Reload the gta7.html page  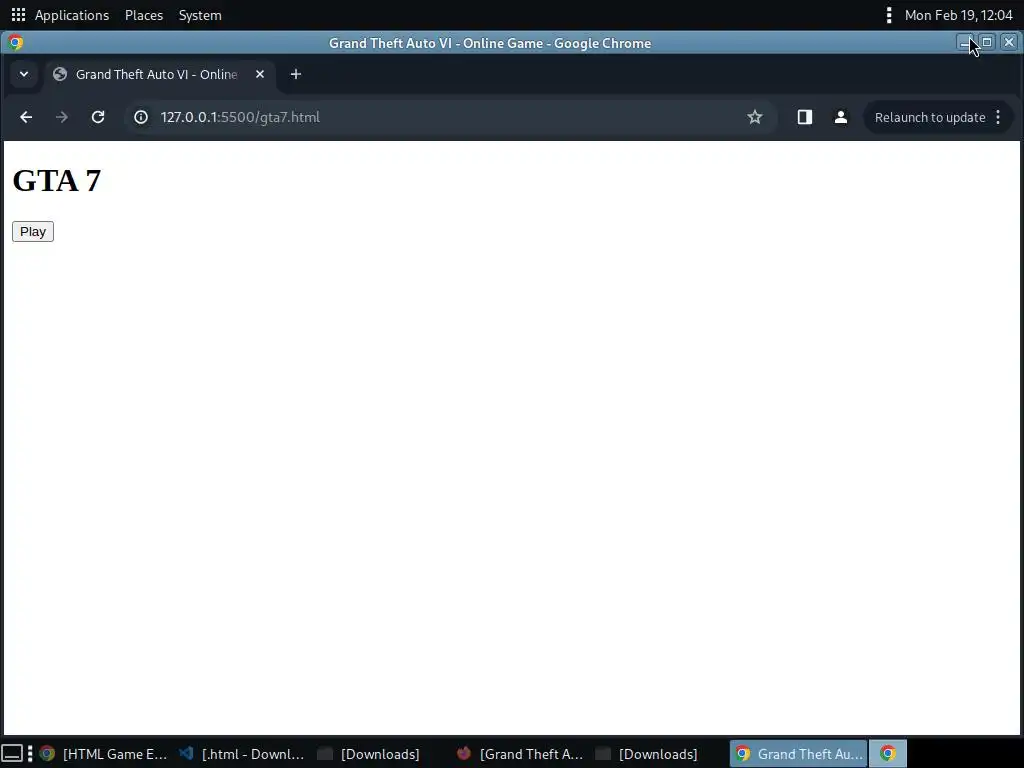(x=98, y=117)
